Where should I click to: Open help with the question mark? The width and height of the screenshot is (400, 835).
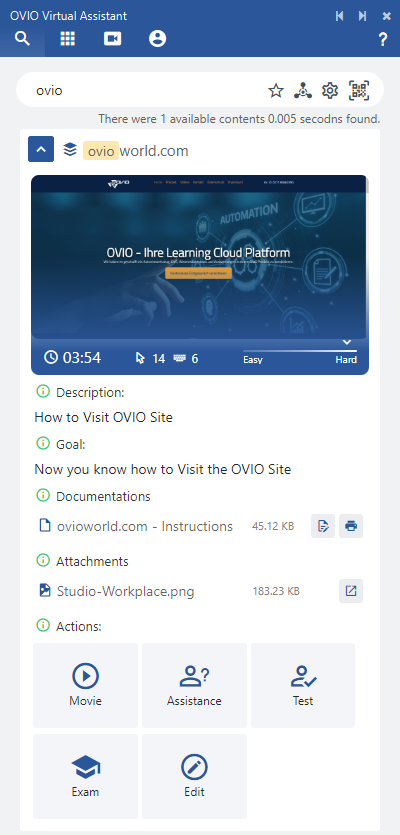(x=382, y=39)
